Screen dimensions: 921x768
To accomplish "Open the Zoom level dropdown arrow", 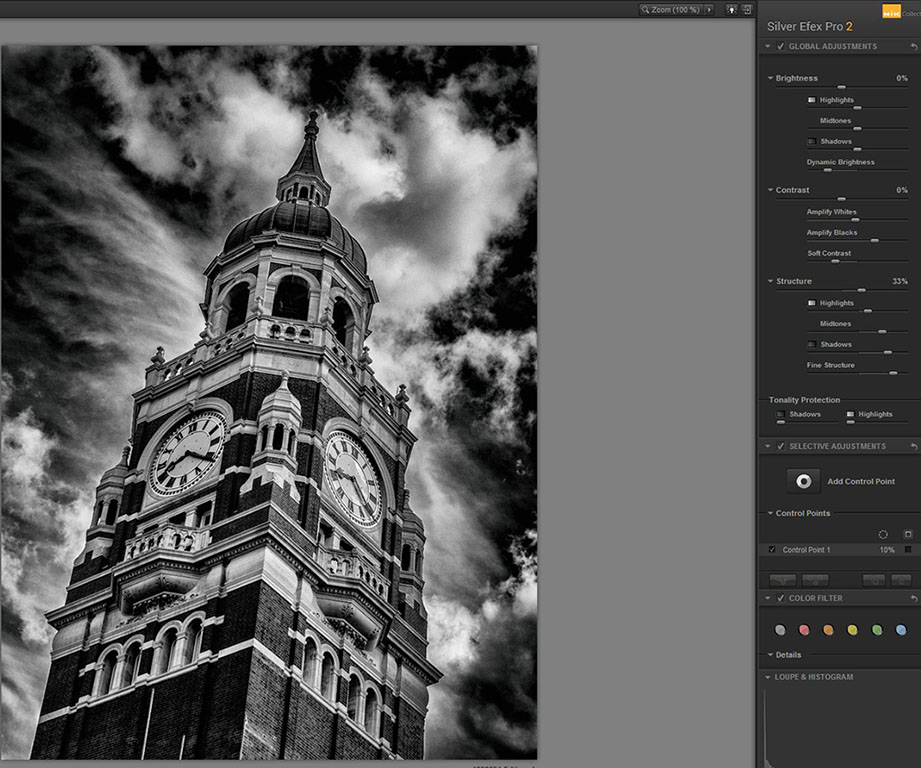I will coord(709,9).
